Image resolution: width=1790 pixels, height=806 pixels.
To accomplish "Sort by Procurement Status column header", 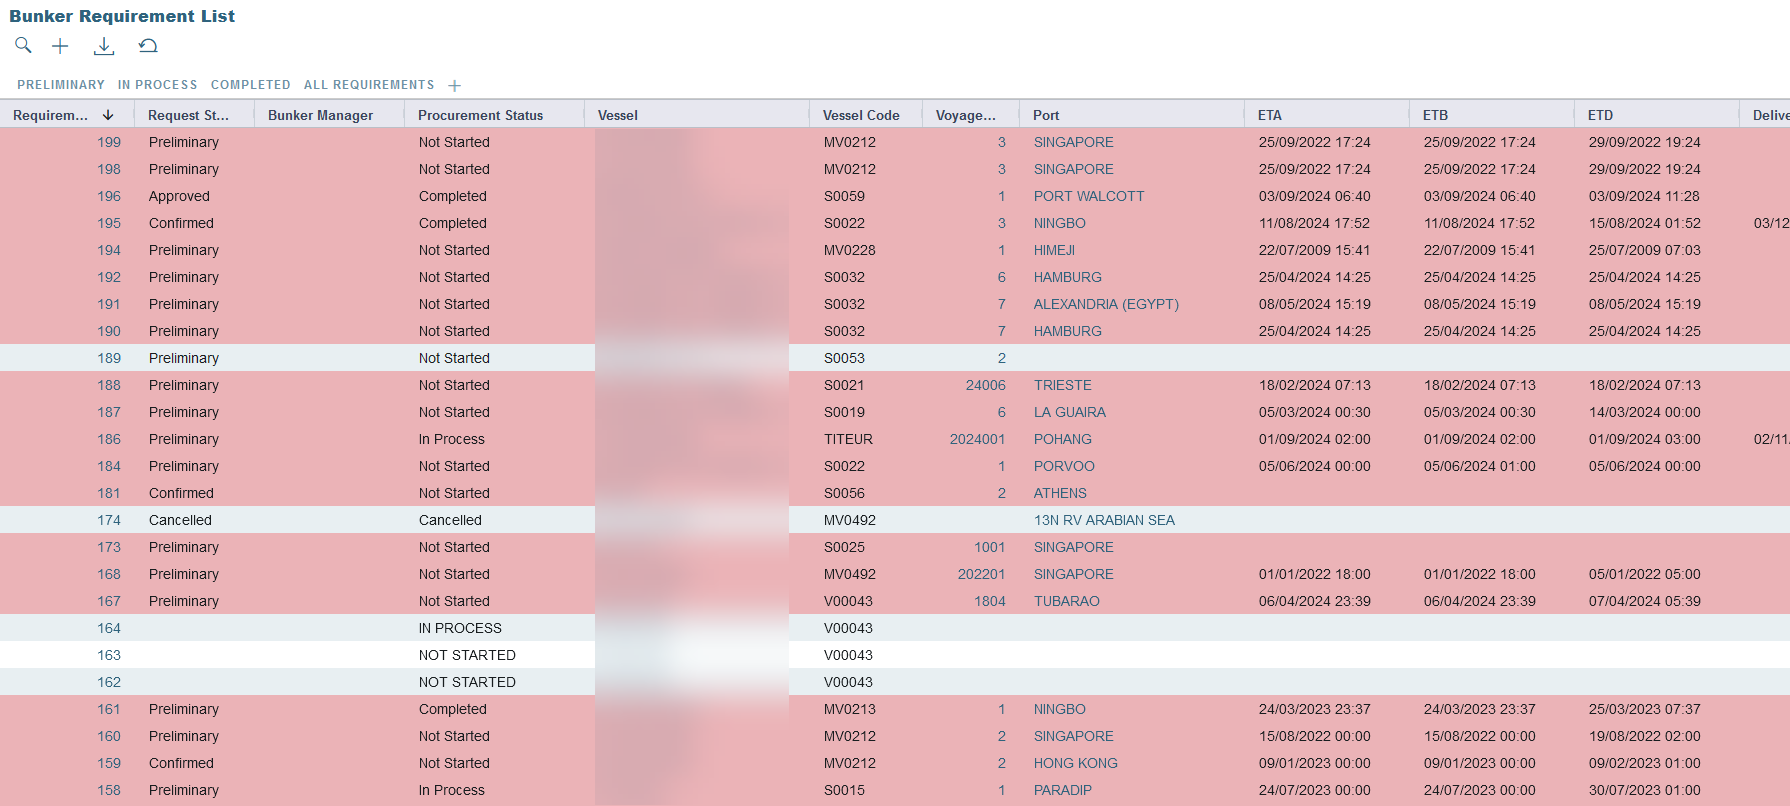I will tap(480, 115).
